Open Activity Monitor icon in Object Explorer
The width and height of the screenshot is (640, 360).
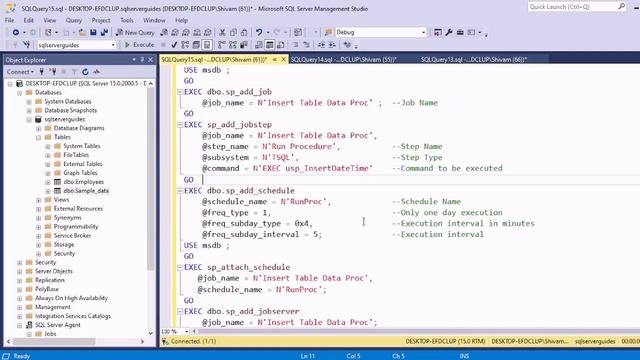point(96,72)
